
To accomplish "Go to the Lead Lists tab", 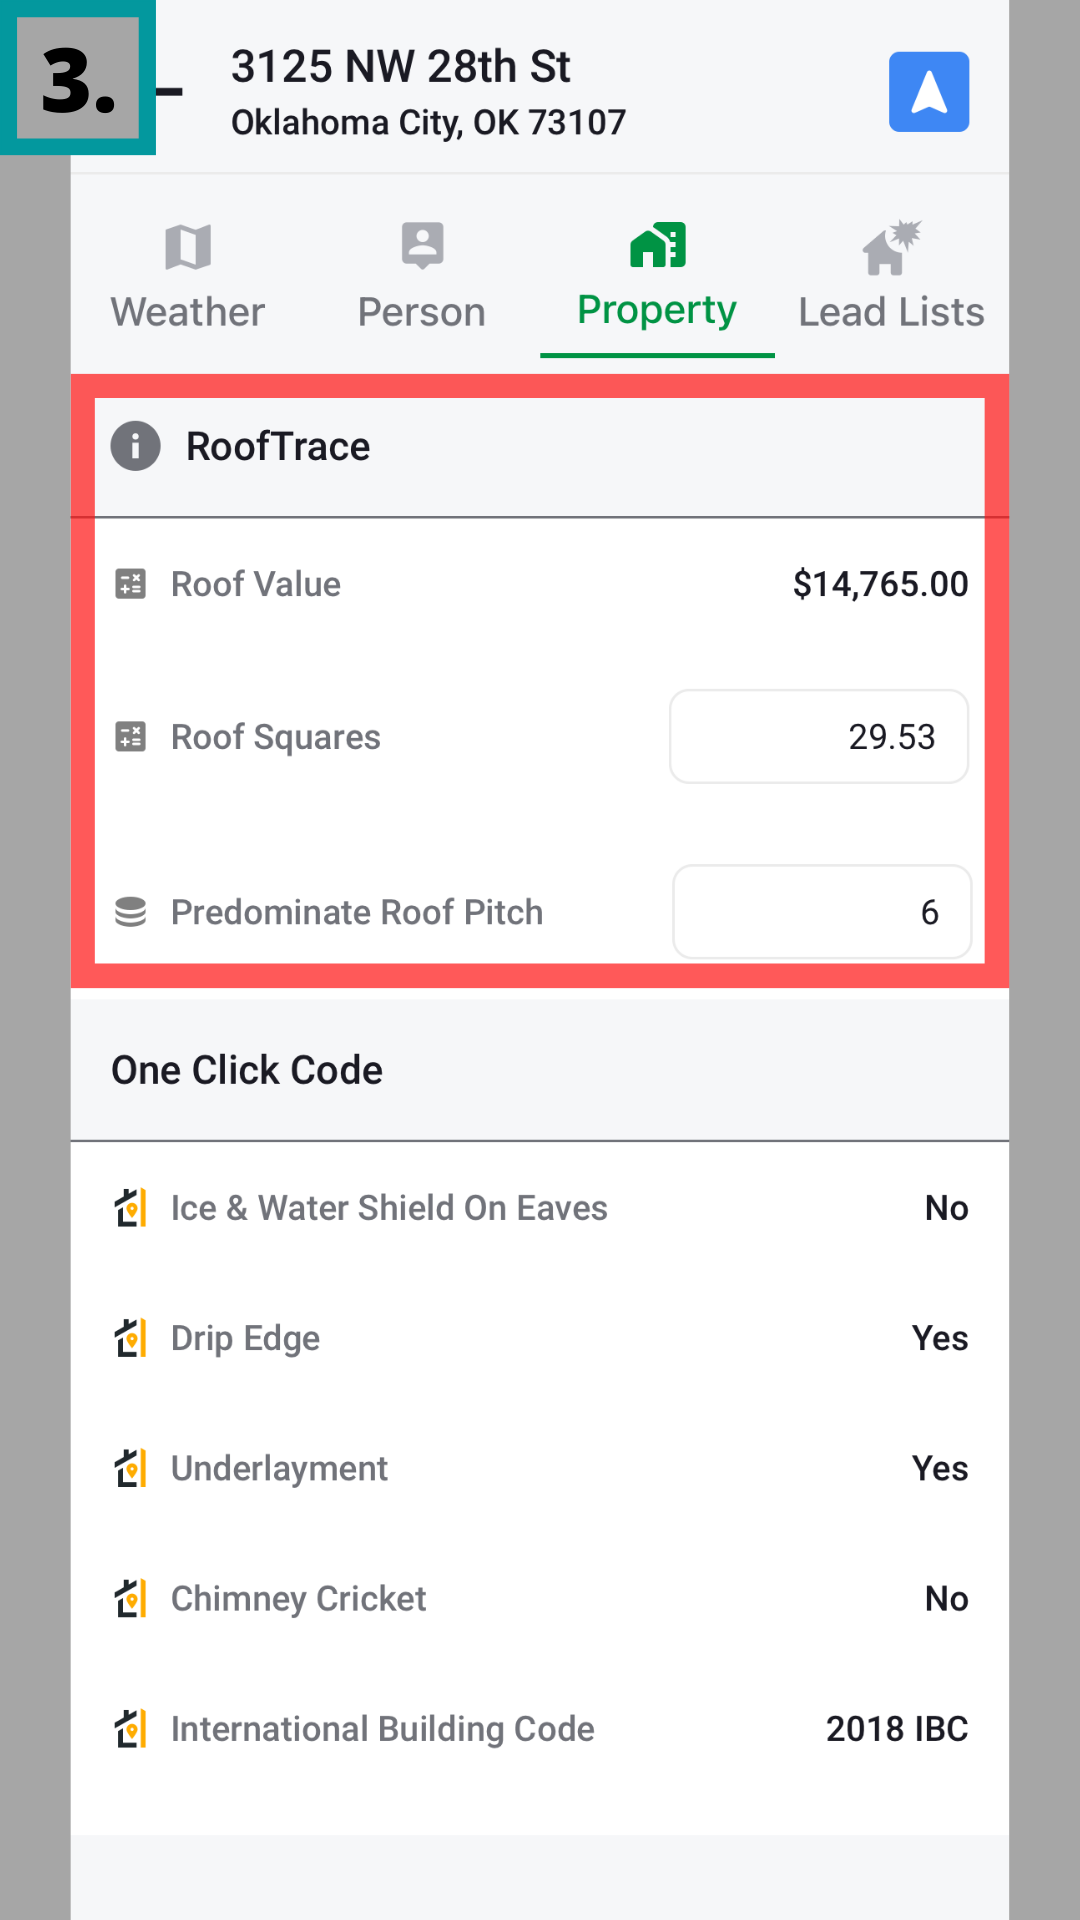I will [x=891, y=277].
